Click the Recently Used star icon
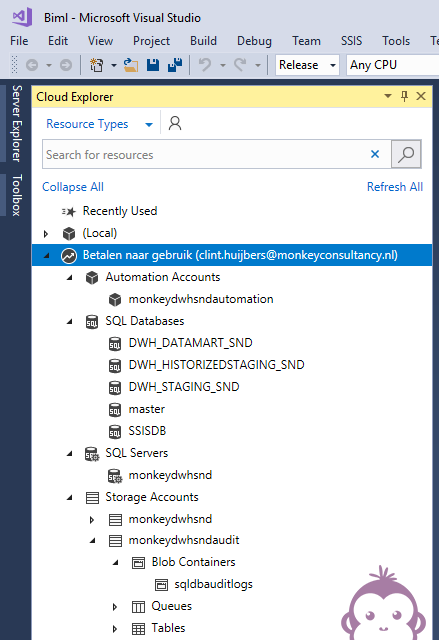 [x=69, y=211]
